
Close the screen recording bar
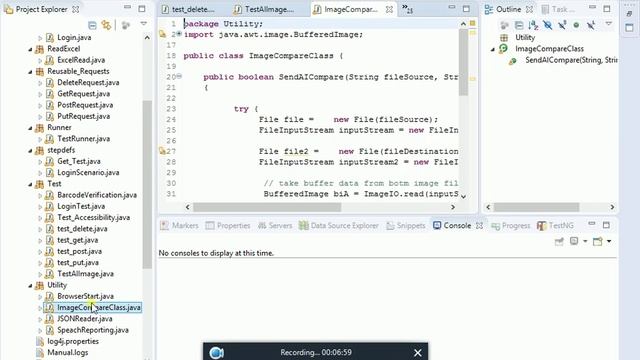[x=417, y=353]
